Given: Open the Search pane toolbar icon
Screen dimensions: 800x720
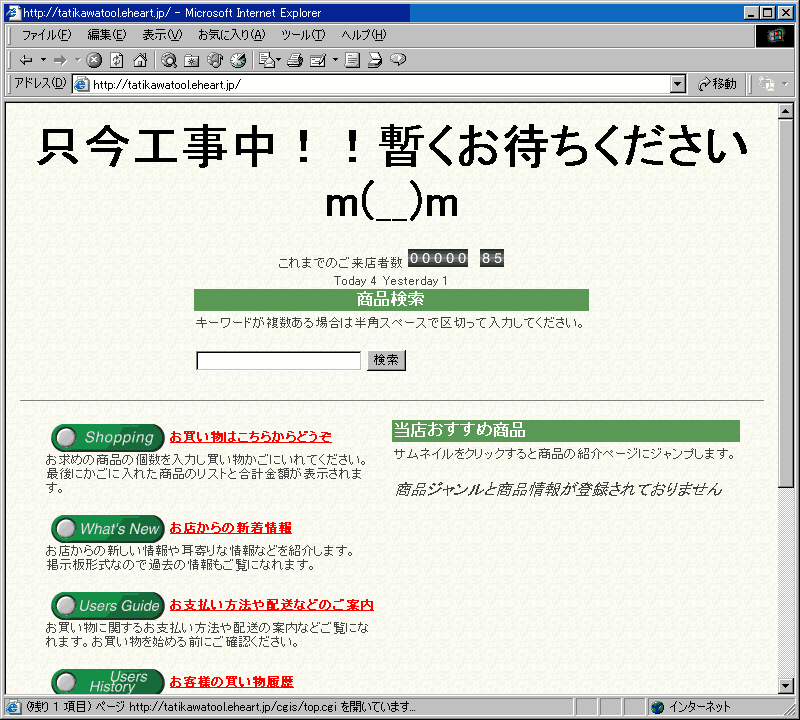Looking at the screenshot, I should tap(168, 60).
